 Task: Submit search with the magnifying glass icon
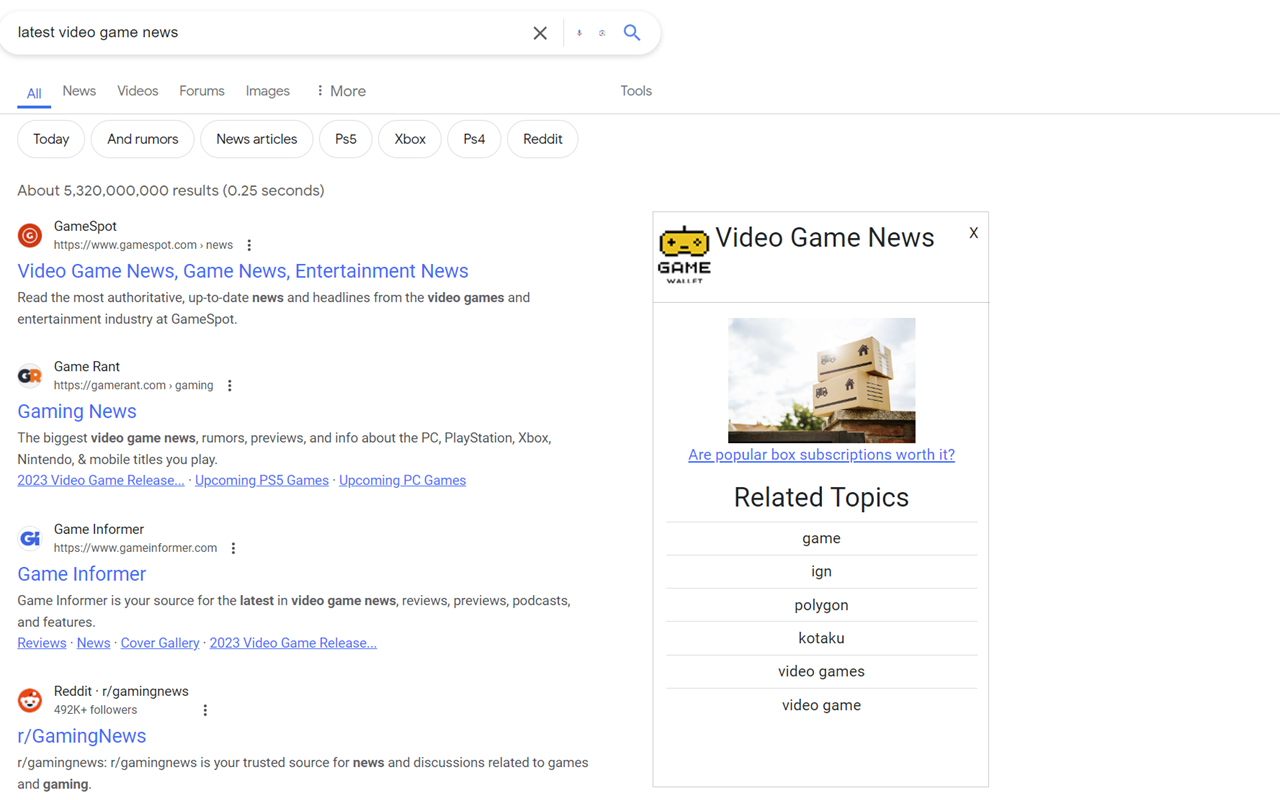632,32
